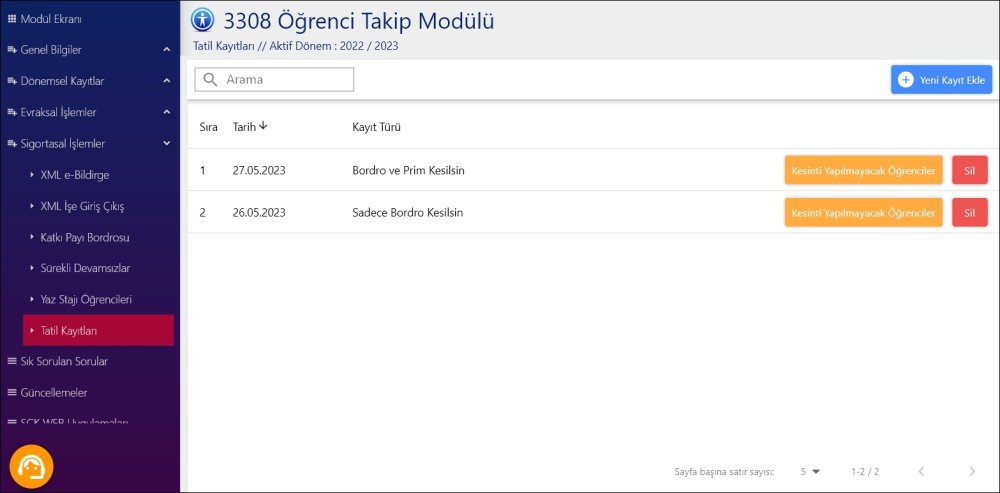Image resolution: width=1000 pixels, height=493 pixels.
Task: Click the Modül Ekranı grid icon
Action: [12, 18]
